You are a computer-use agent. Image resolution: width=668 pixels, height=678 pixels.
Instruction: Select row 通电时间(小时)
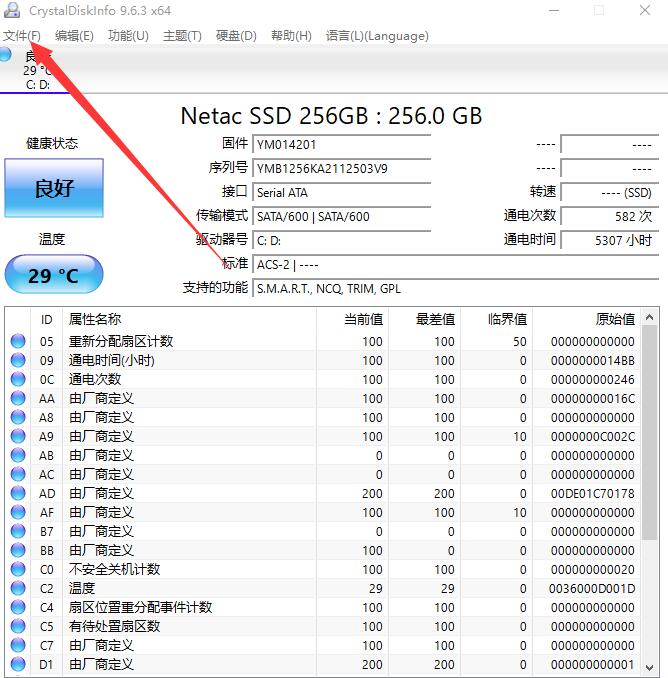[323, 360]
